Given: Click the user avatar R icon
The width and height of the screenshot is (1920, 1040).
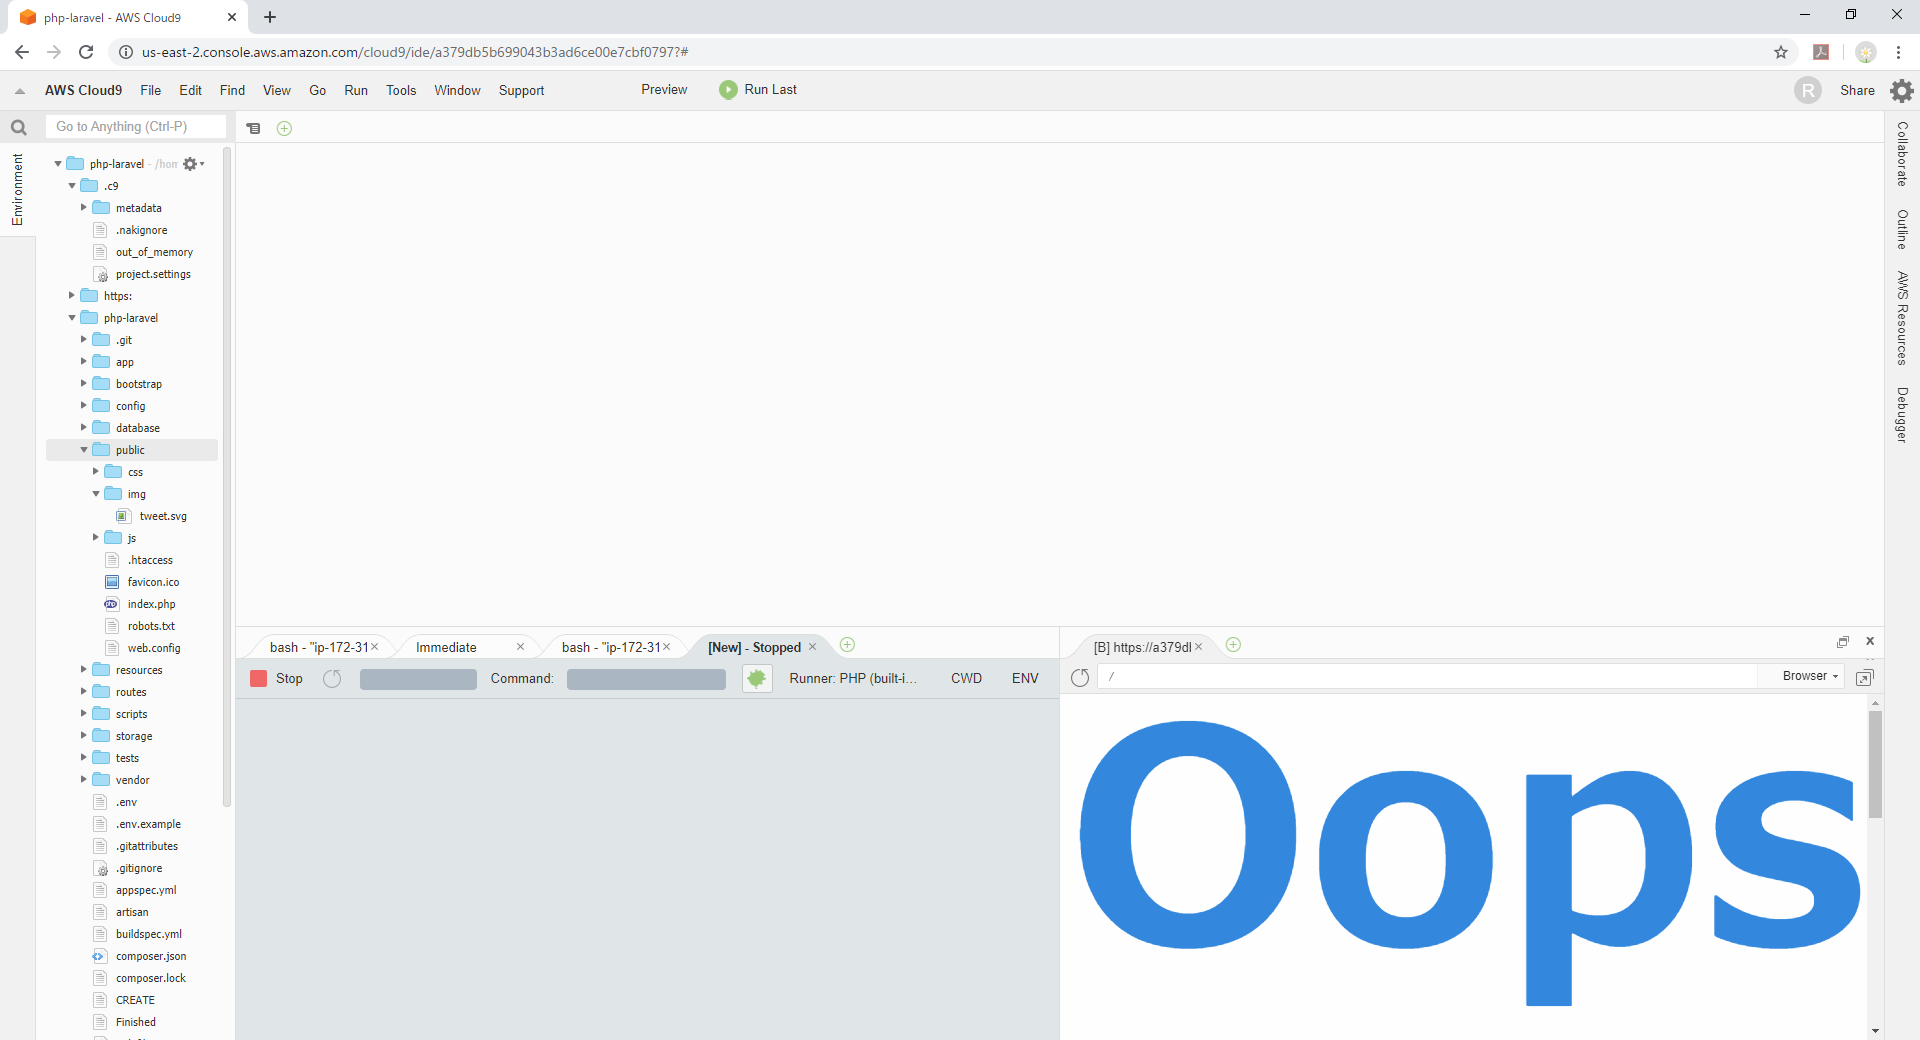Looking at the screenshot, I should (1808, 91).
